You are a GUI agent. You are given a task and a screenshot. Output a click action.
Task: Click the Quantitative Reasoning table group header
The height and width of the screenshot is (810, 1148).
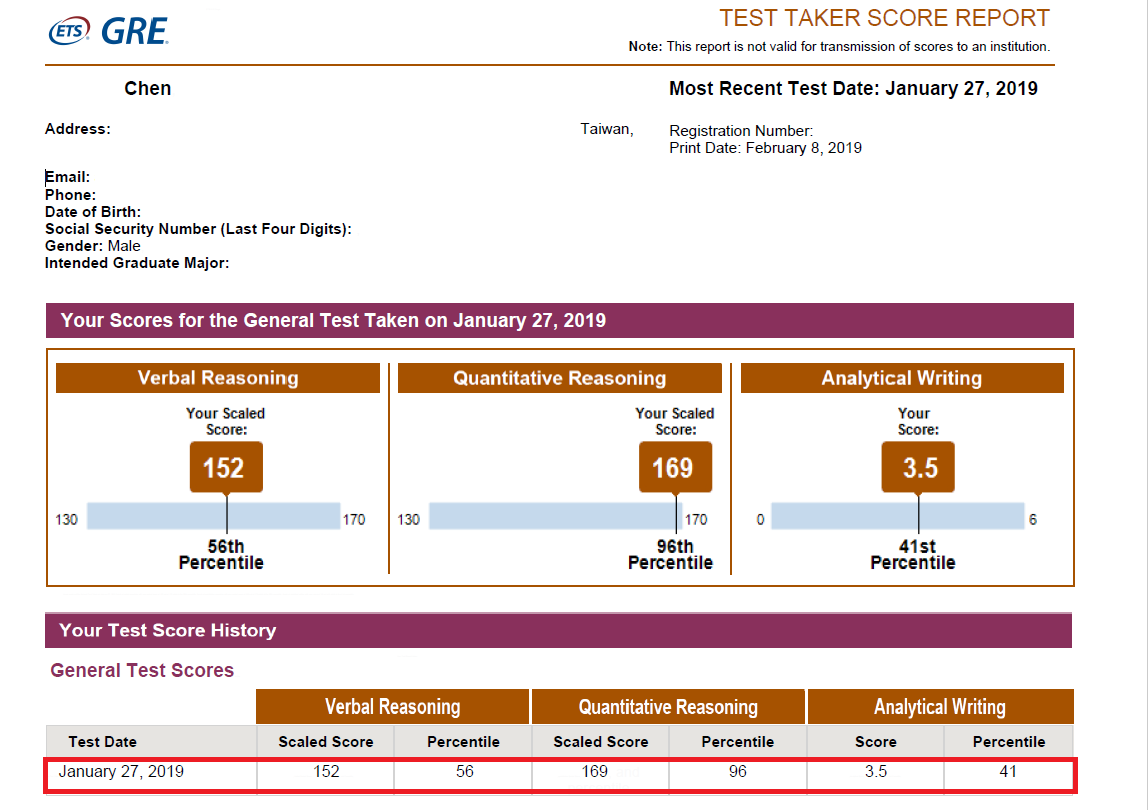(x=668, y=707)
